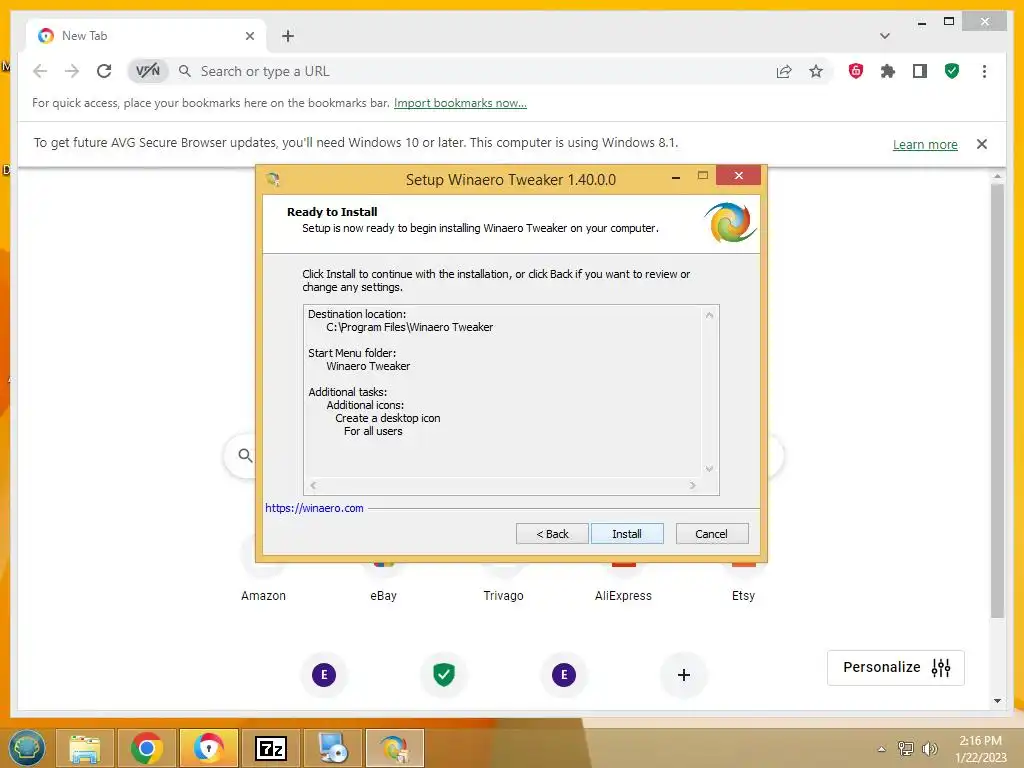
Task: Dismiss the Windows 10 update notice
Action: 982,144
